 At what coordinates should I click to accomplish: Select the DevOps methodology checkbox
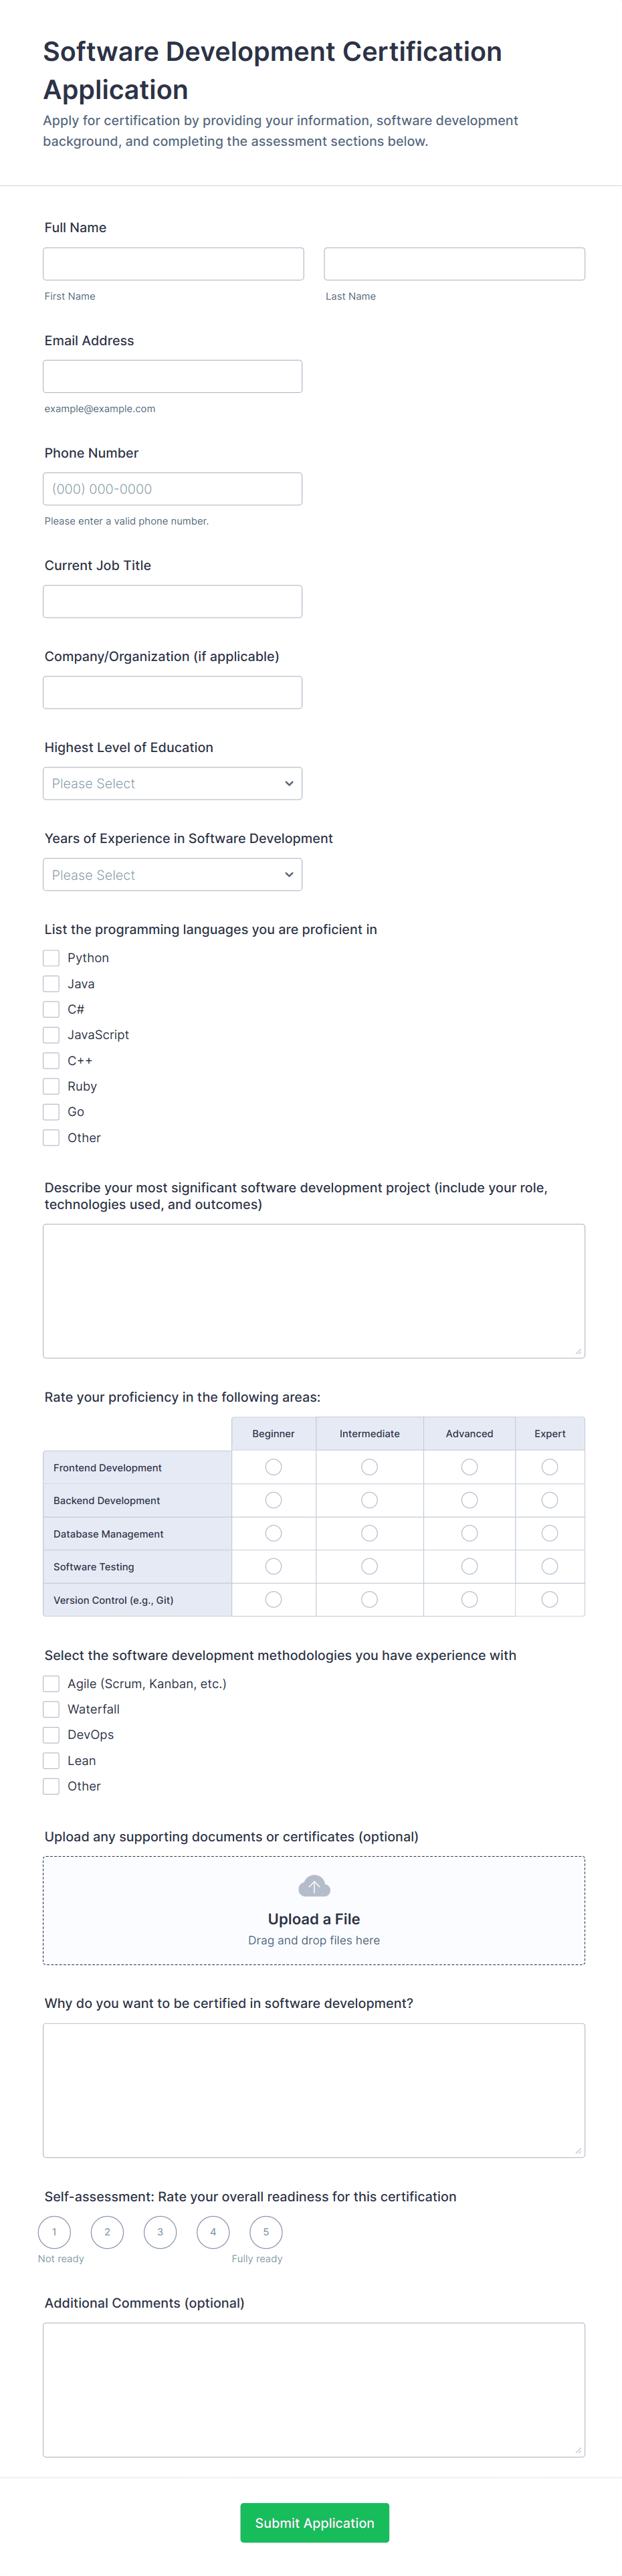[51, 1735]
